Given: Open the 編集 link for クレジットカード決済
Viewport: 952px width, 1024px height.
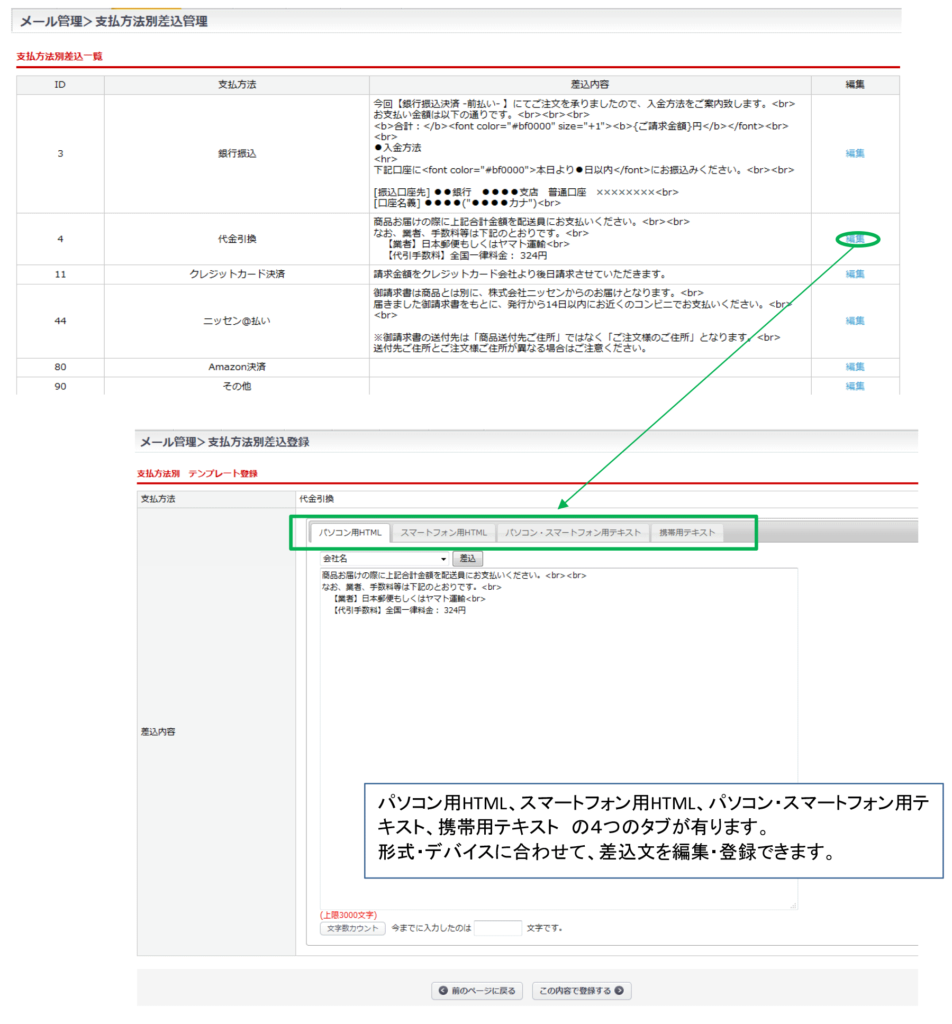Looking at the screenshot, I should click(x=855, y=274).
